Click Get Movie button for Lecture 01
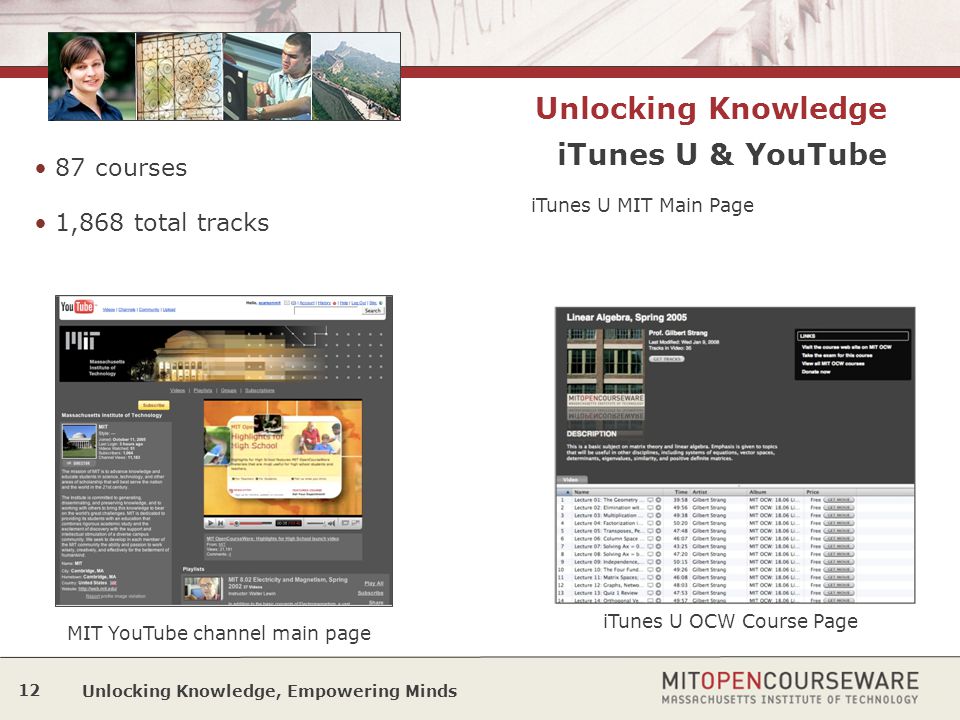This screenshot has height=720, width=960. pyautogui.click(x=839, y=500)
